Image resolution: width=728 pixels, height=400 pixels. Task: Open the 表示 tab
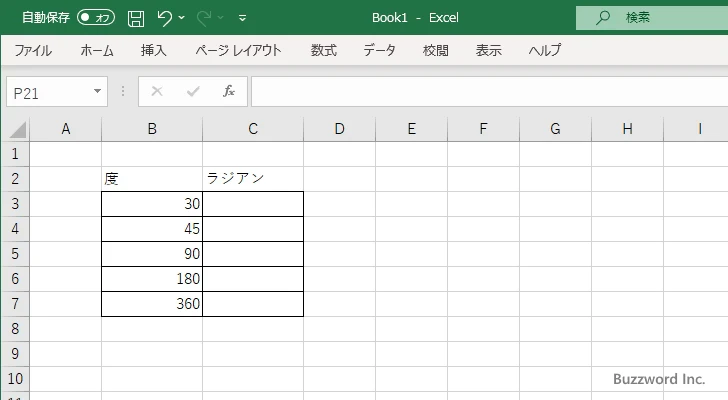488,50
